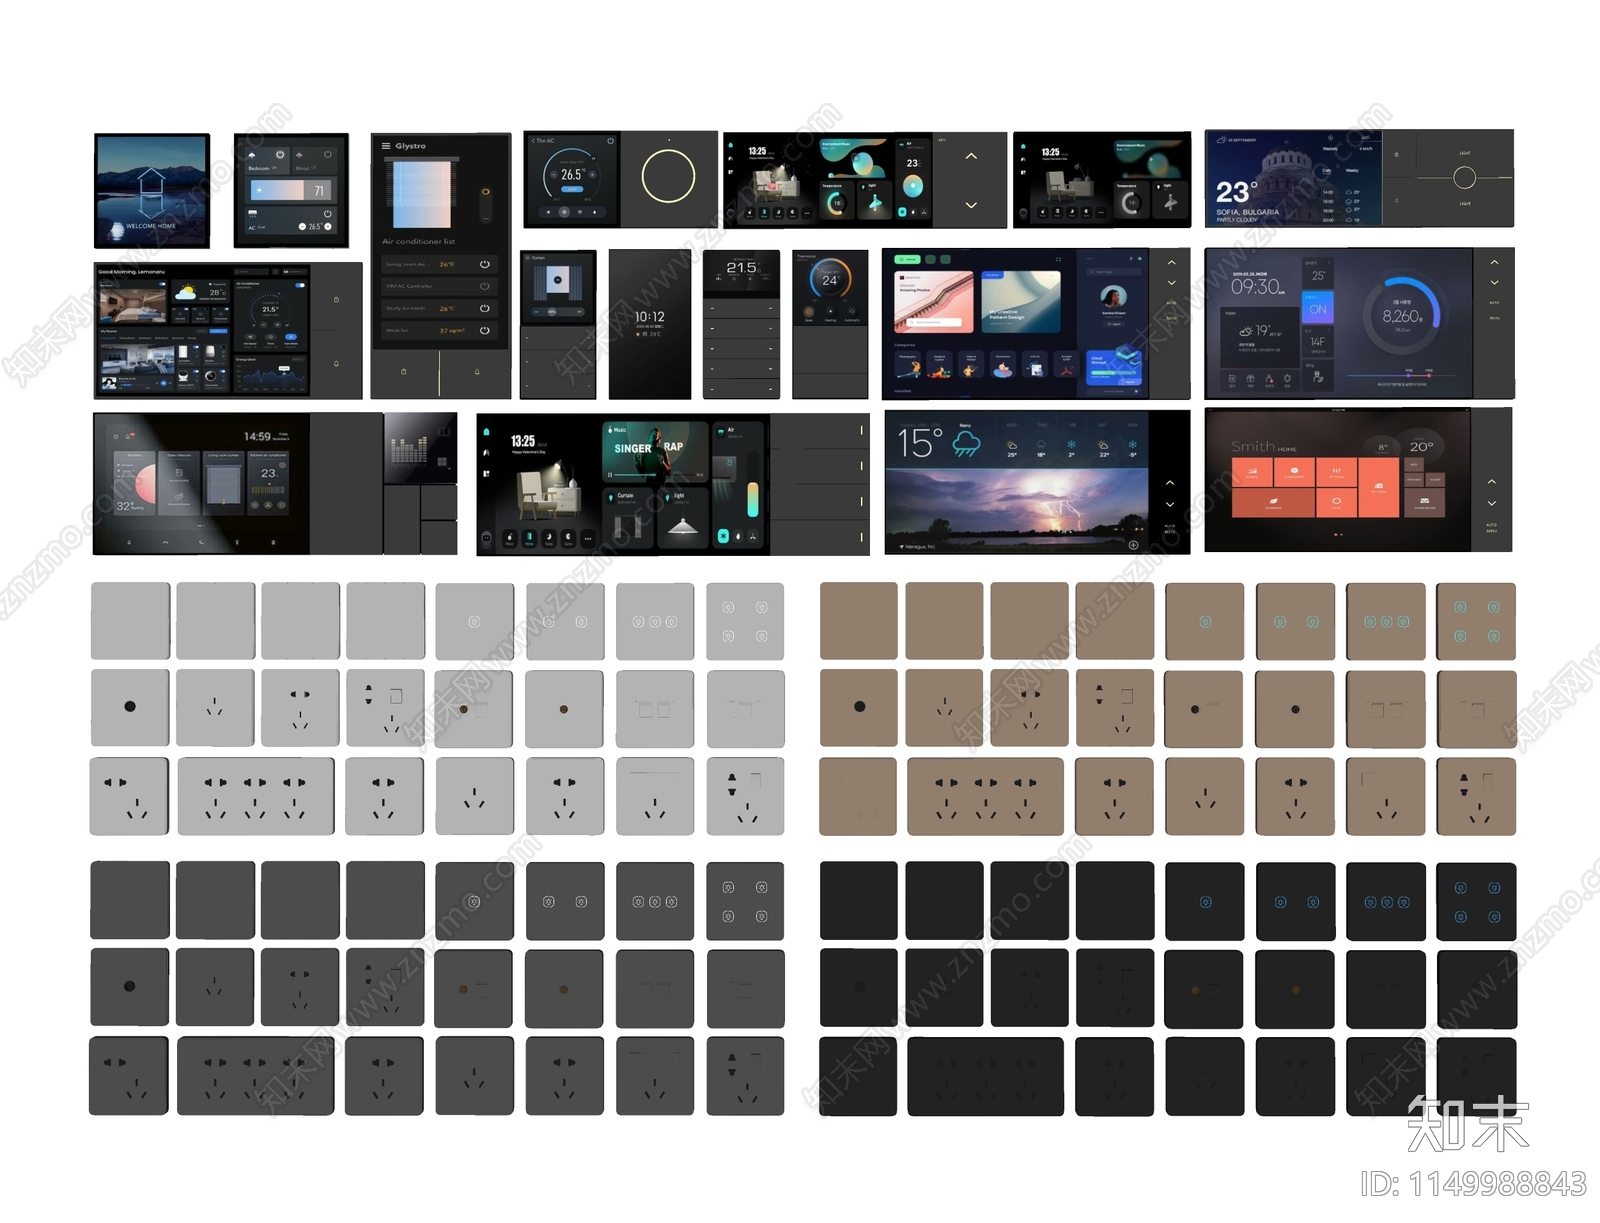The height and width of the screenshot is (1223, 1600).
Task: Select the green Home tab
Action: point(908,259)
